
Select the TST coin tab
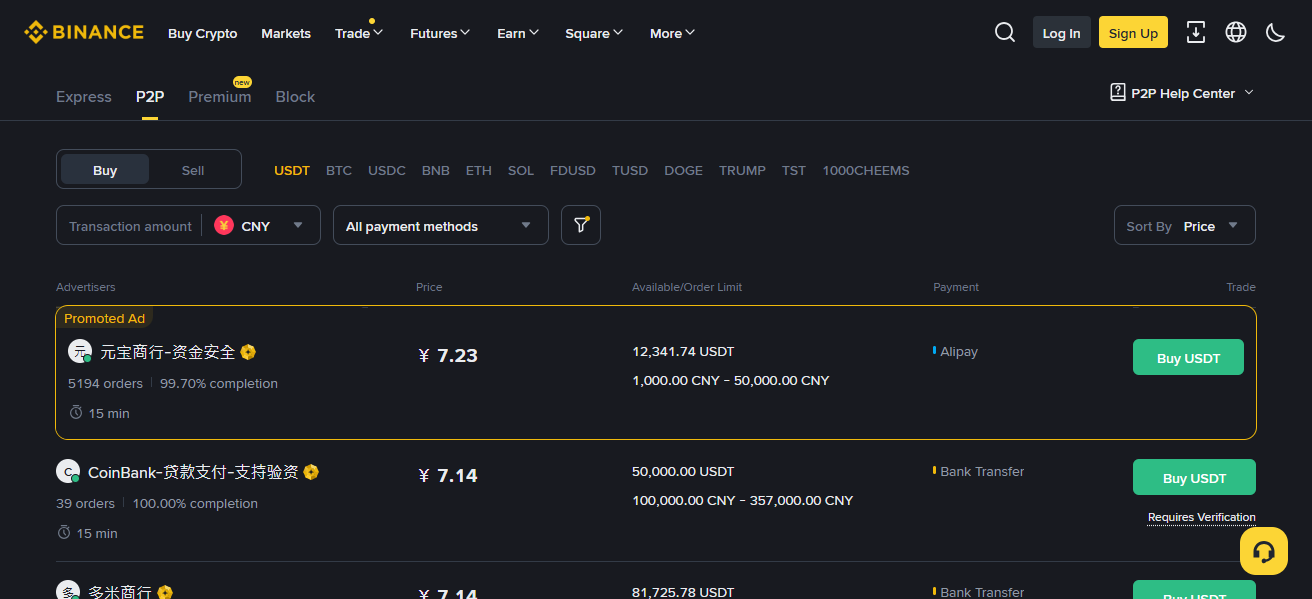[x=794, y=170]
